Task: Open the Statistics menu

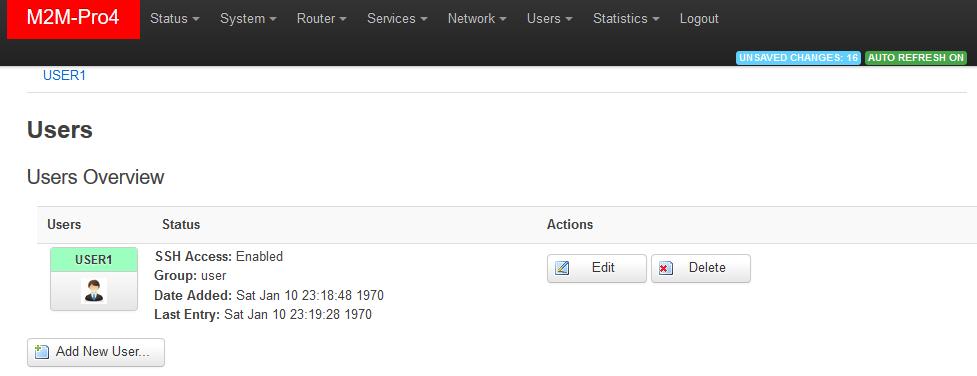Action: tap(626, 19)
